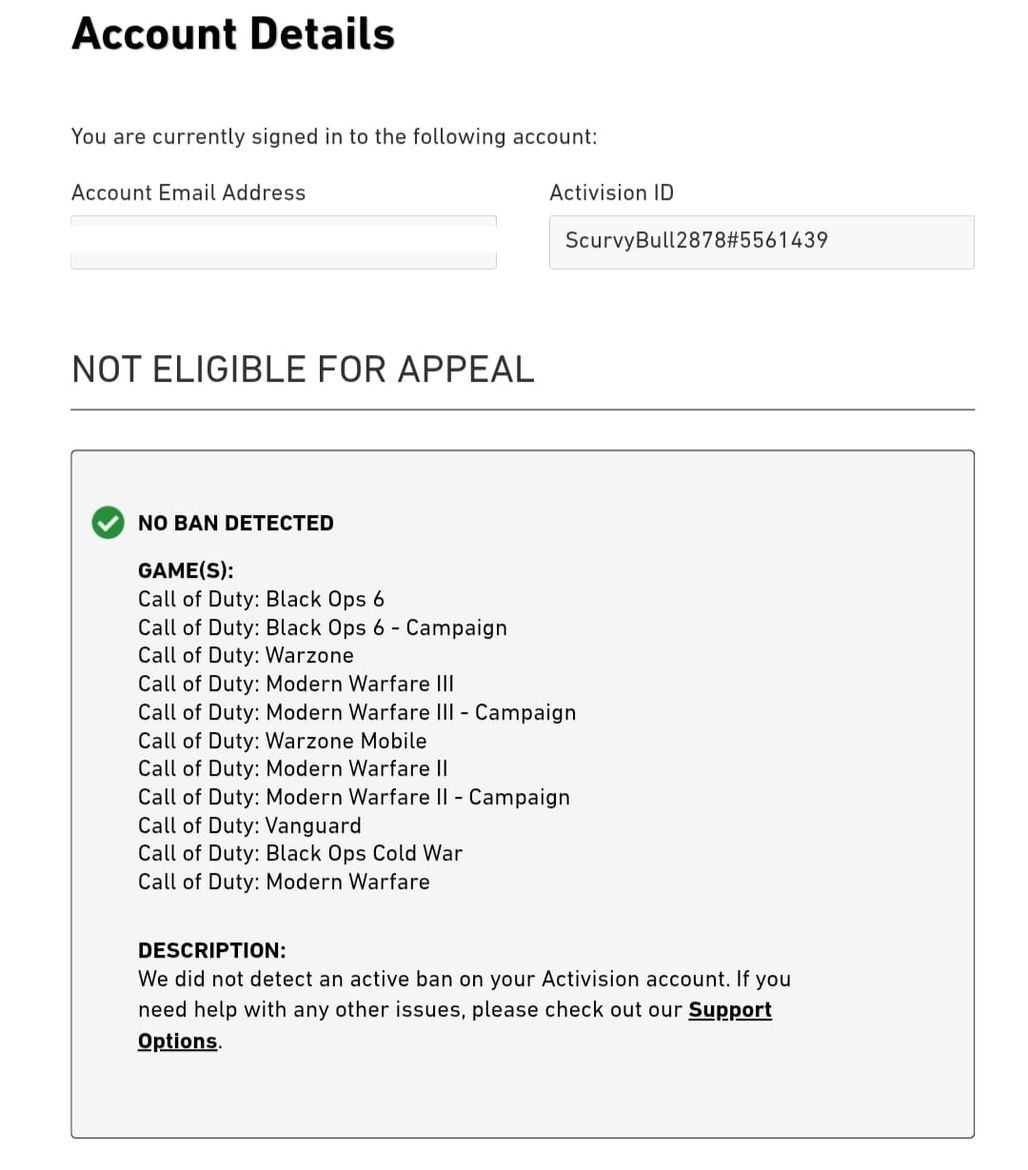Select Call of Duty: Black Ops Cold War

[301, 854]
